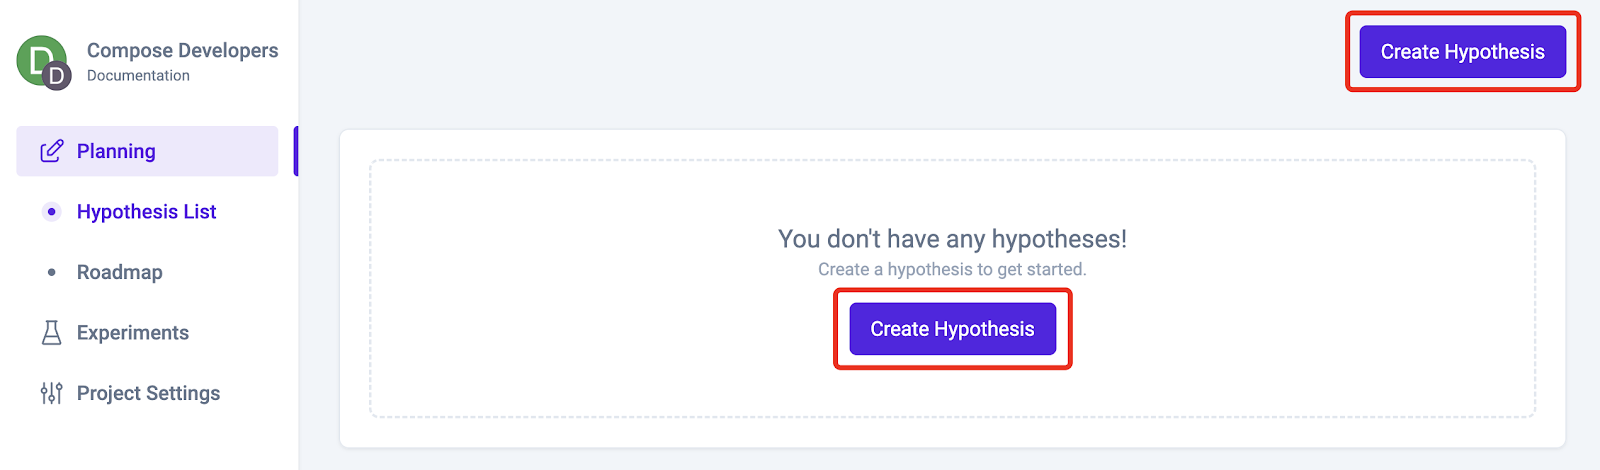
Task: Open the Planning sidebar section
Action: click(147, 151)
